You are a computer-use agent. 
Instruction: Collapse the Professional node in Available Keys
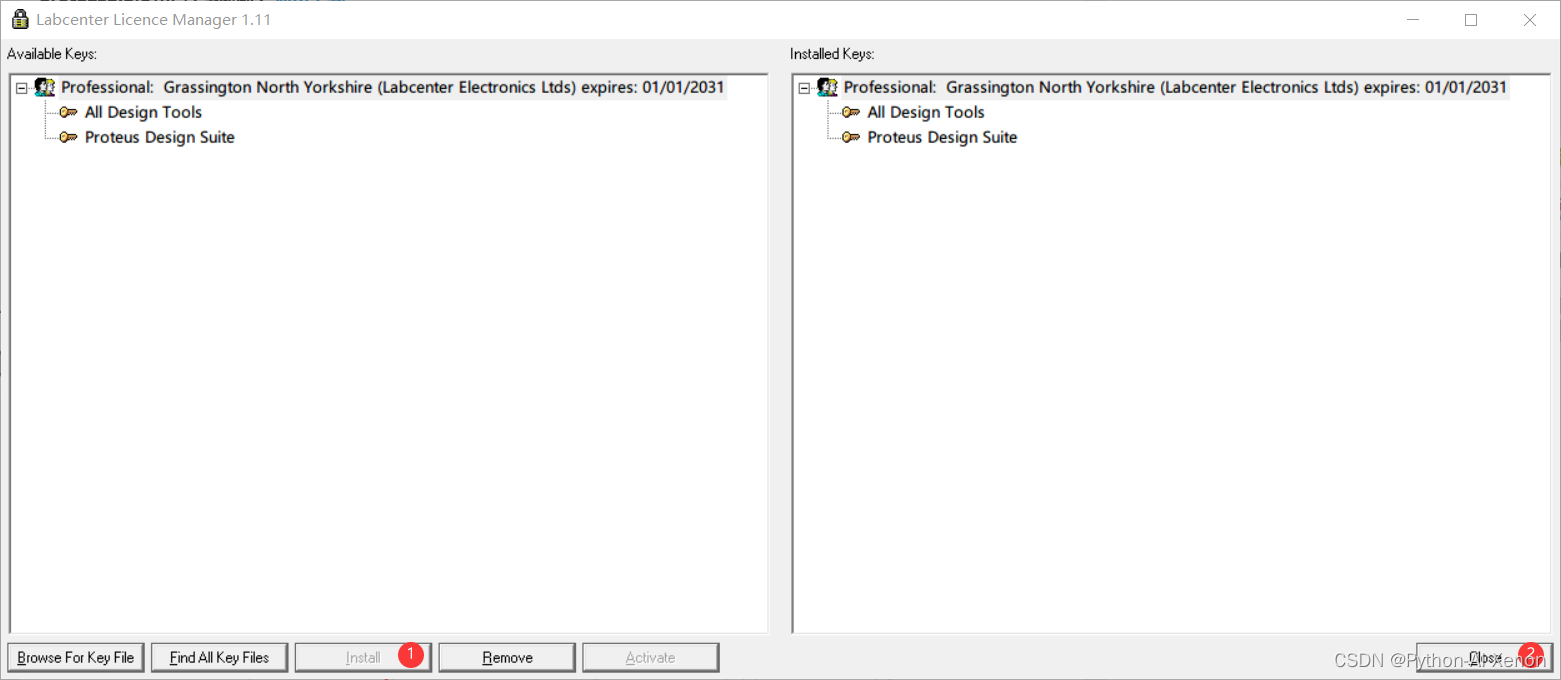21,88
